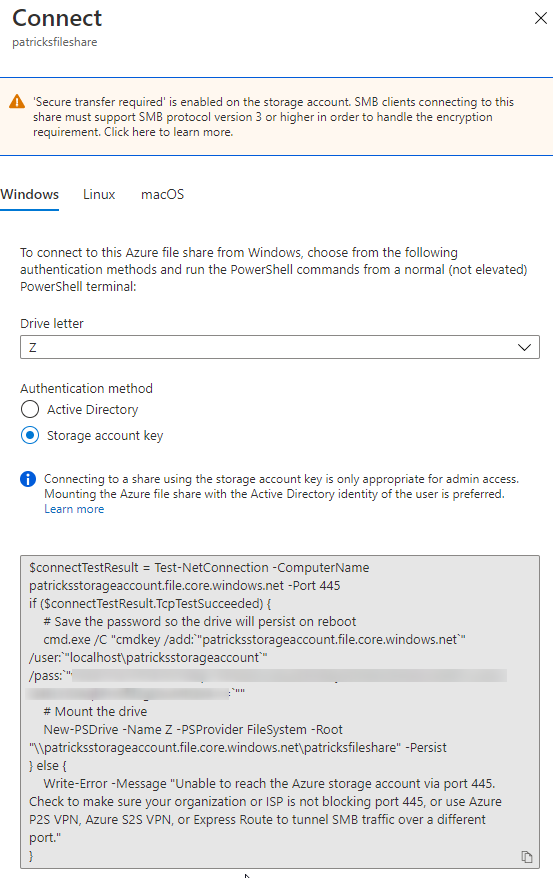
Task: Click the 'Connect' panel title
Action: [x=57, y=18]
